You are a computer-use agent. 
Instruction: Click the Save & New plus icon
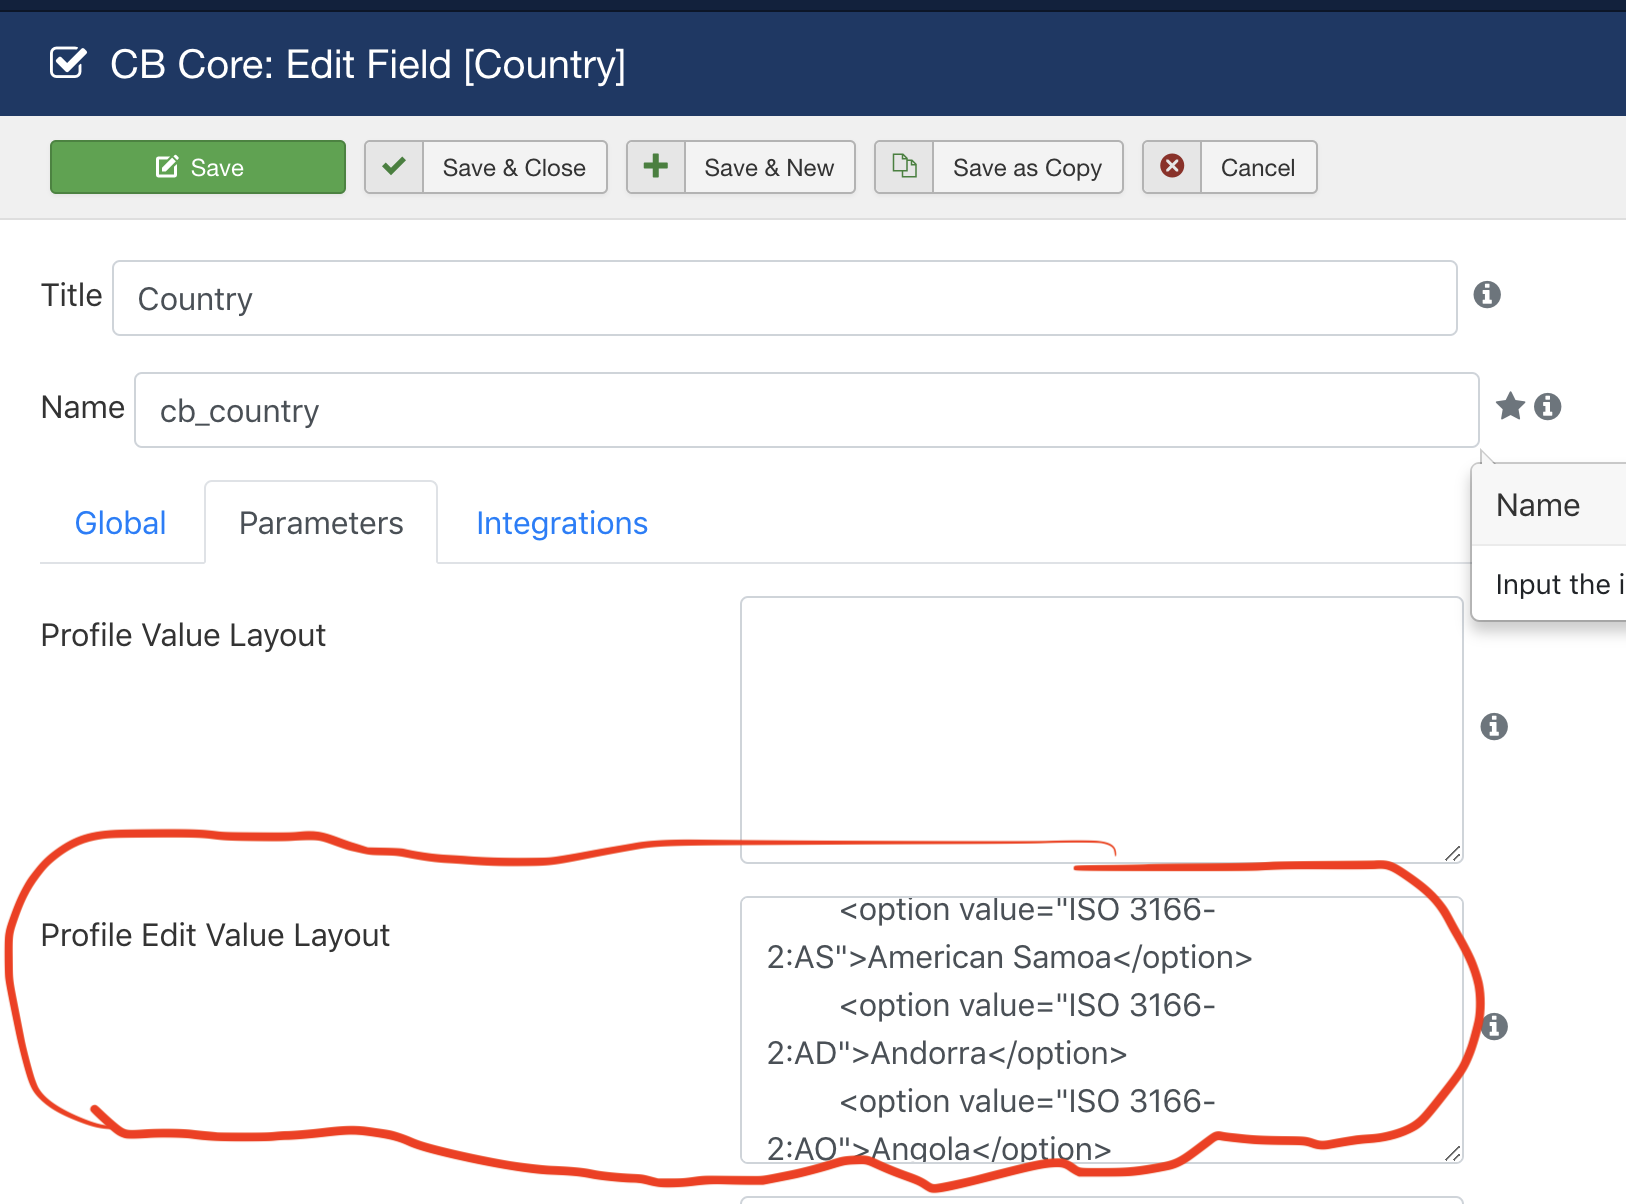click(x=655, y=166)
